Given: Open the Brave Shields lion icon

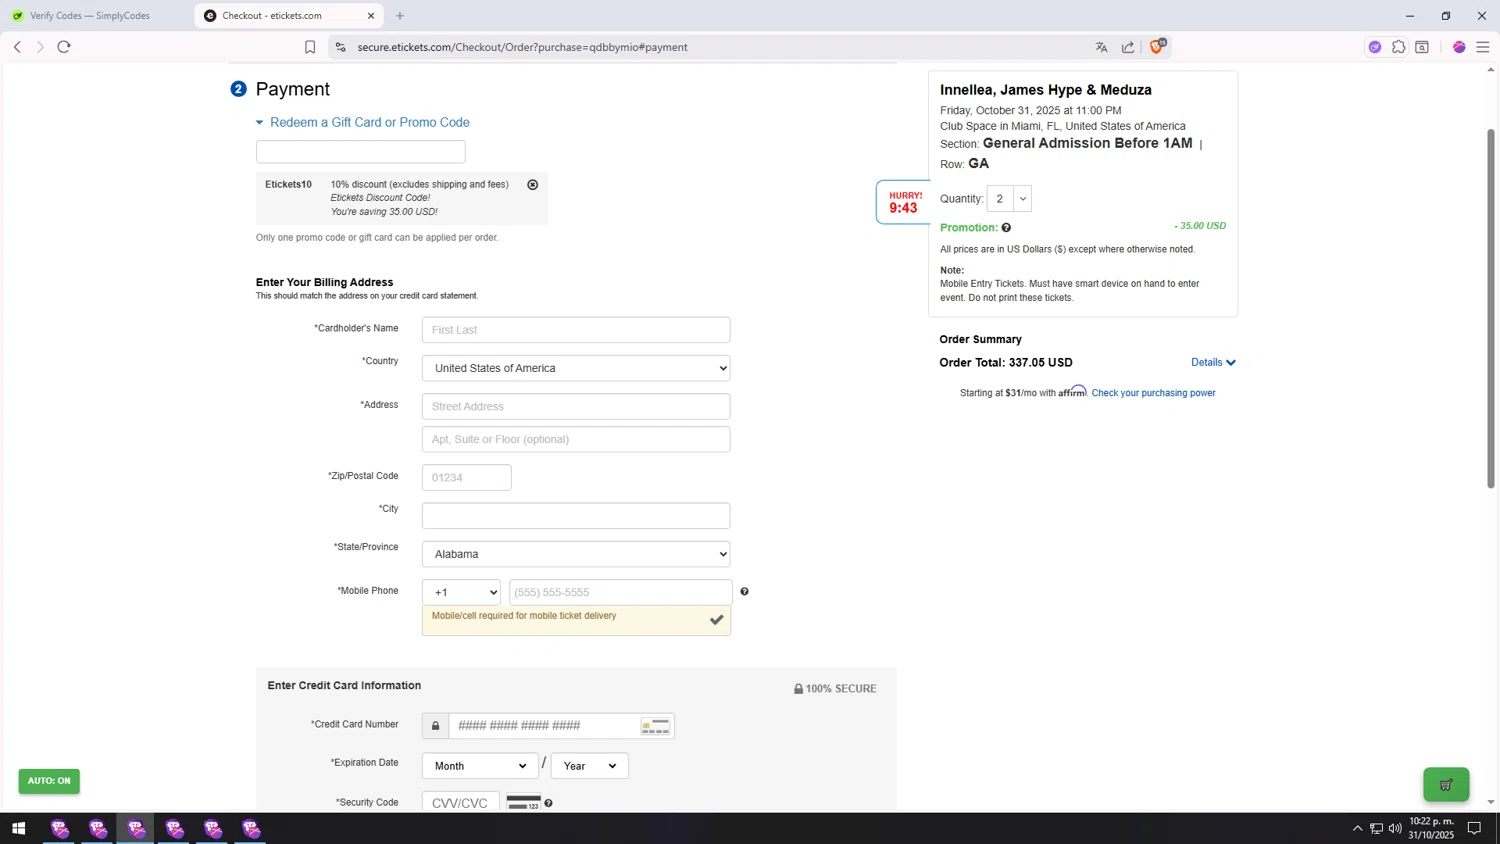Looking at the screenshot, I should click(x=1157, y=46).
